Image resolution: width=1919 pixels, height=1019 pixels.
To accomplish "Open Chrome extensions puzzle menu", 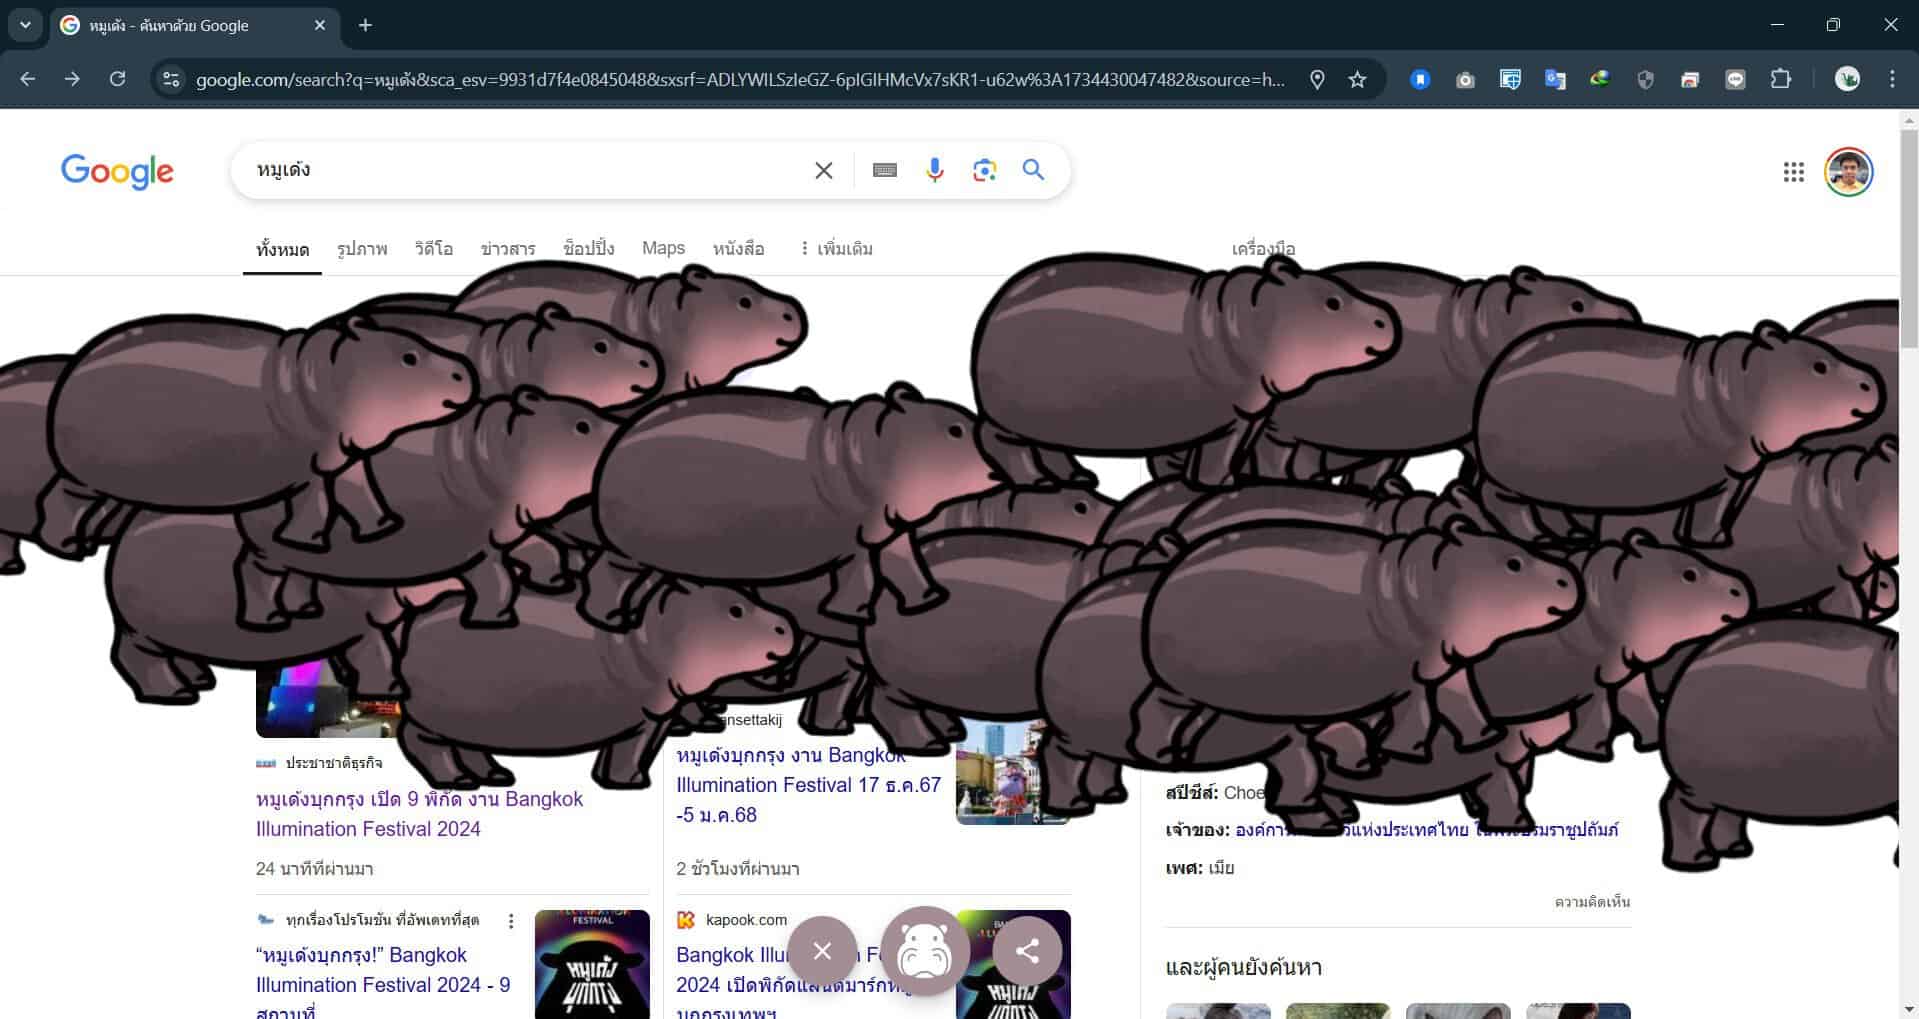I will 1780,79.
